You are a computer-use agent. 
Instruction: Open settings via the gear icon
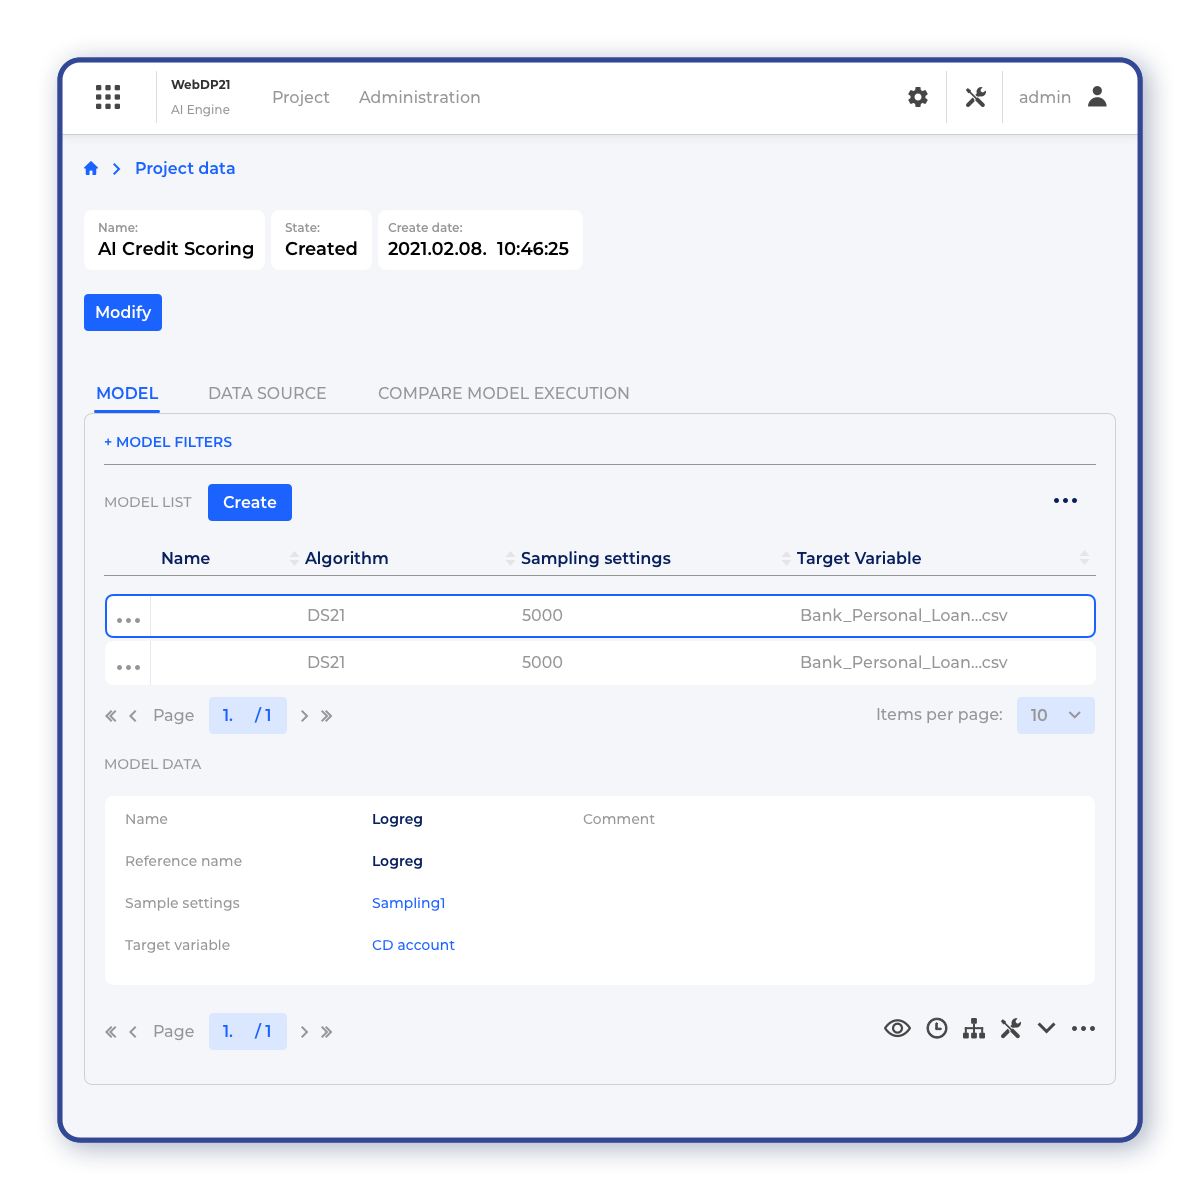click(918, 97)
